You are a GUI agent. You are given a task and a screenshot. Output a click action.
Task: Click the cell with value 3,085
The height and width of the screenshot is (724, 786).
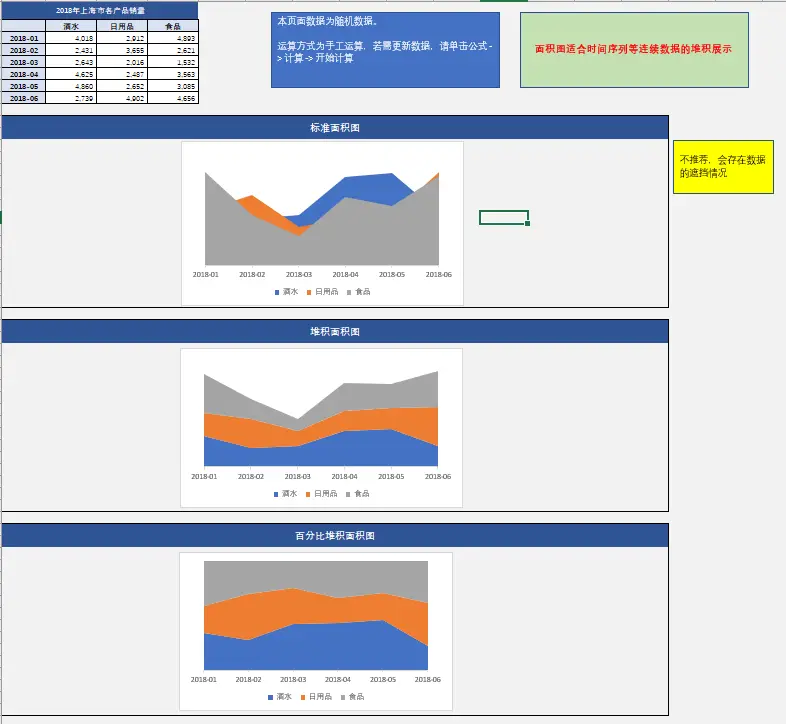point(173,86)
